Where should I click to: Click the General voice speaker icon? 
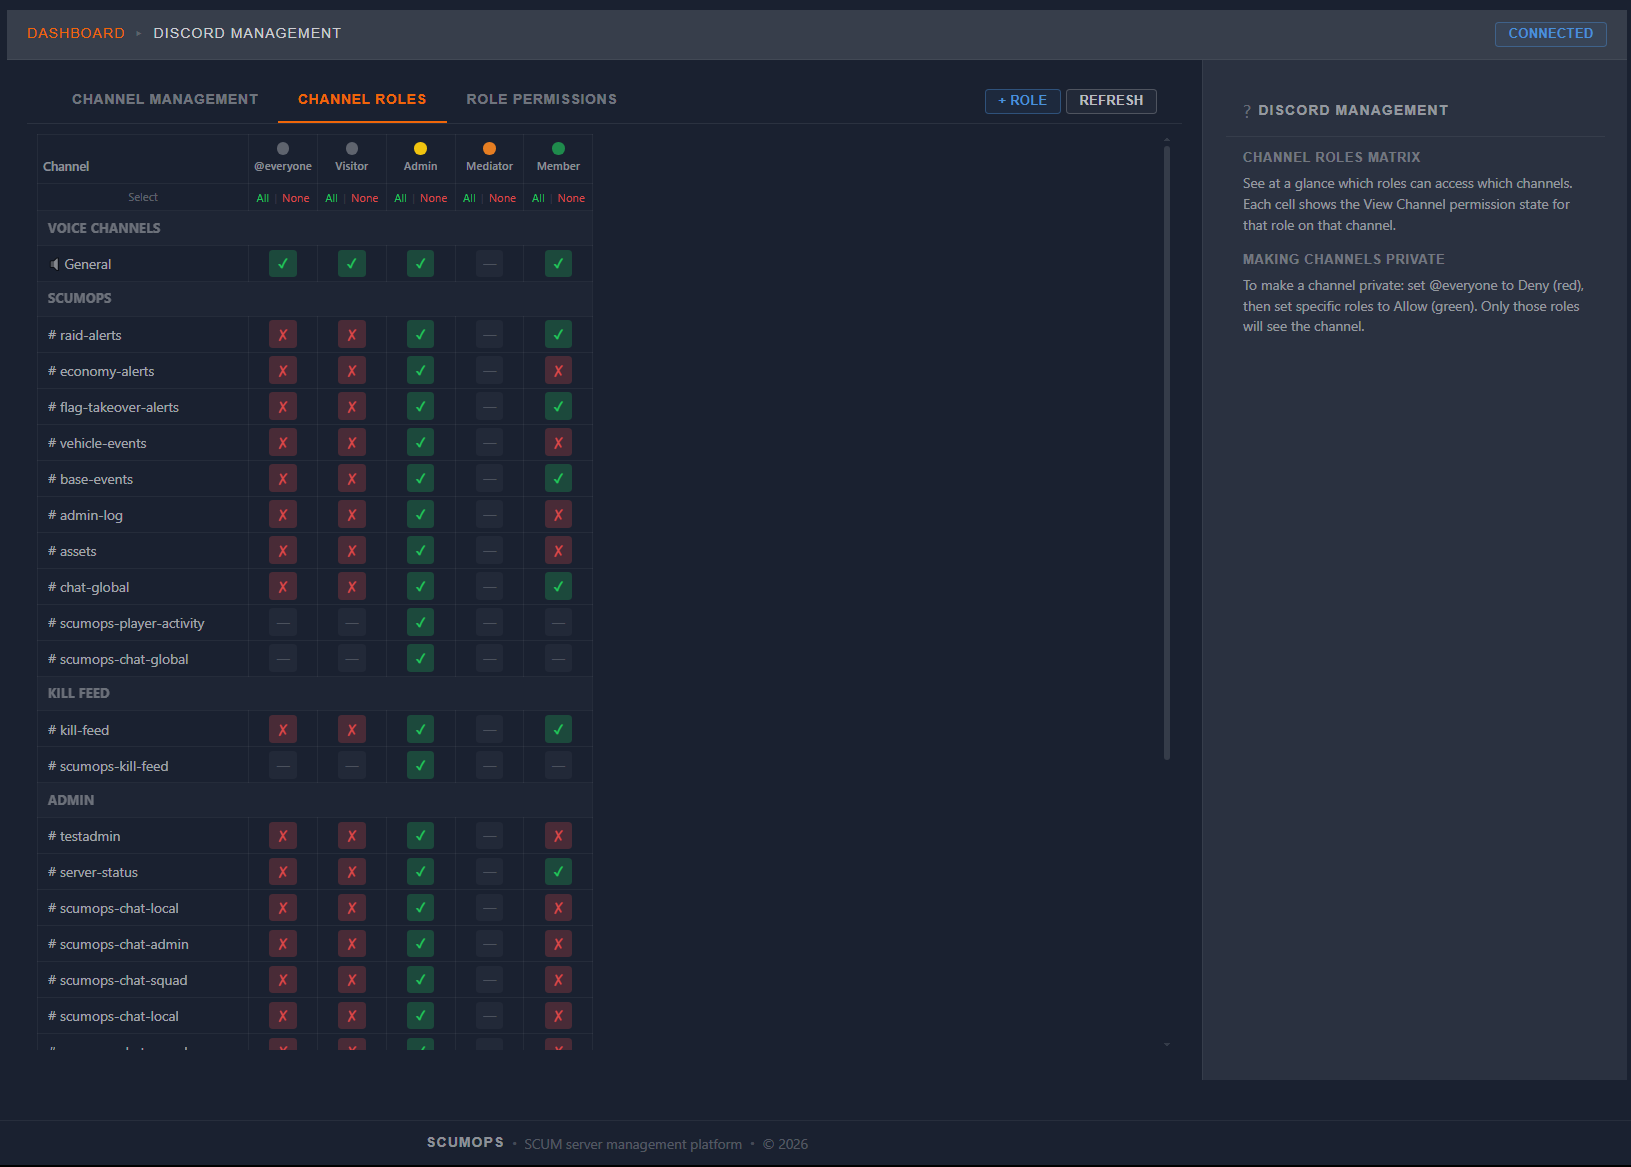pos(54,264)
